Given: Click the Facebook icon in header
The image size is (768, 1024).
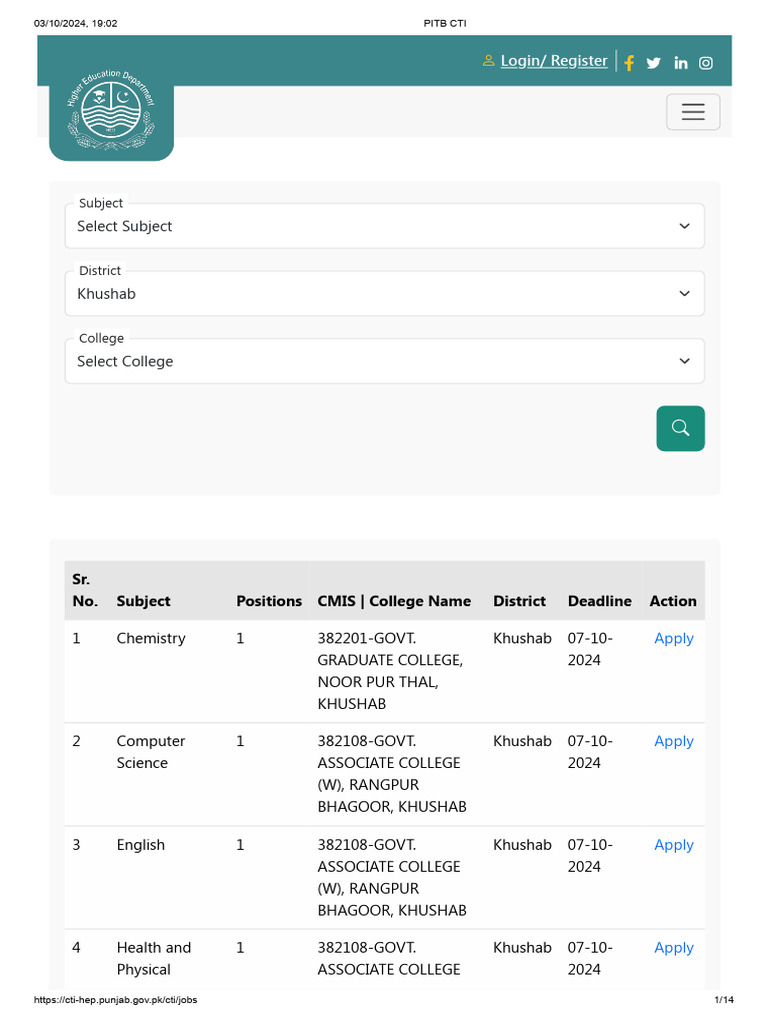Looking at the screenshot, I should 629,63.
